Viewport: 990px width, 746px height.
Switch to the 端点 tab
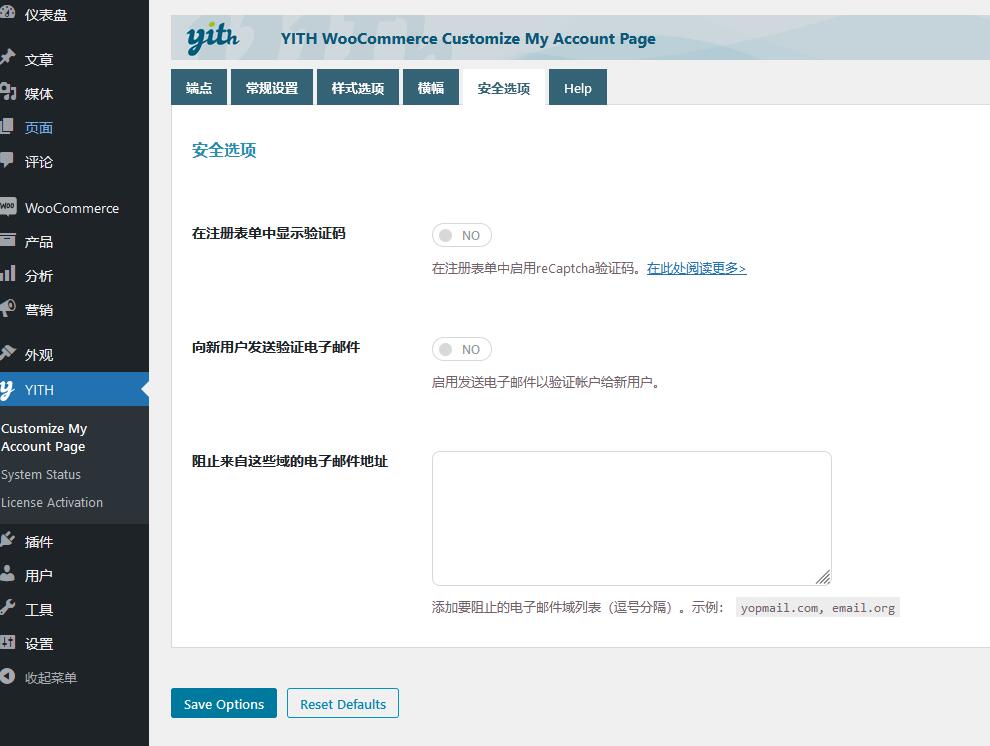click(199, 88)
